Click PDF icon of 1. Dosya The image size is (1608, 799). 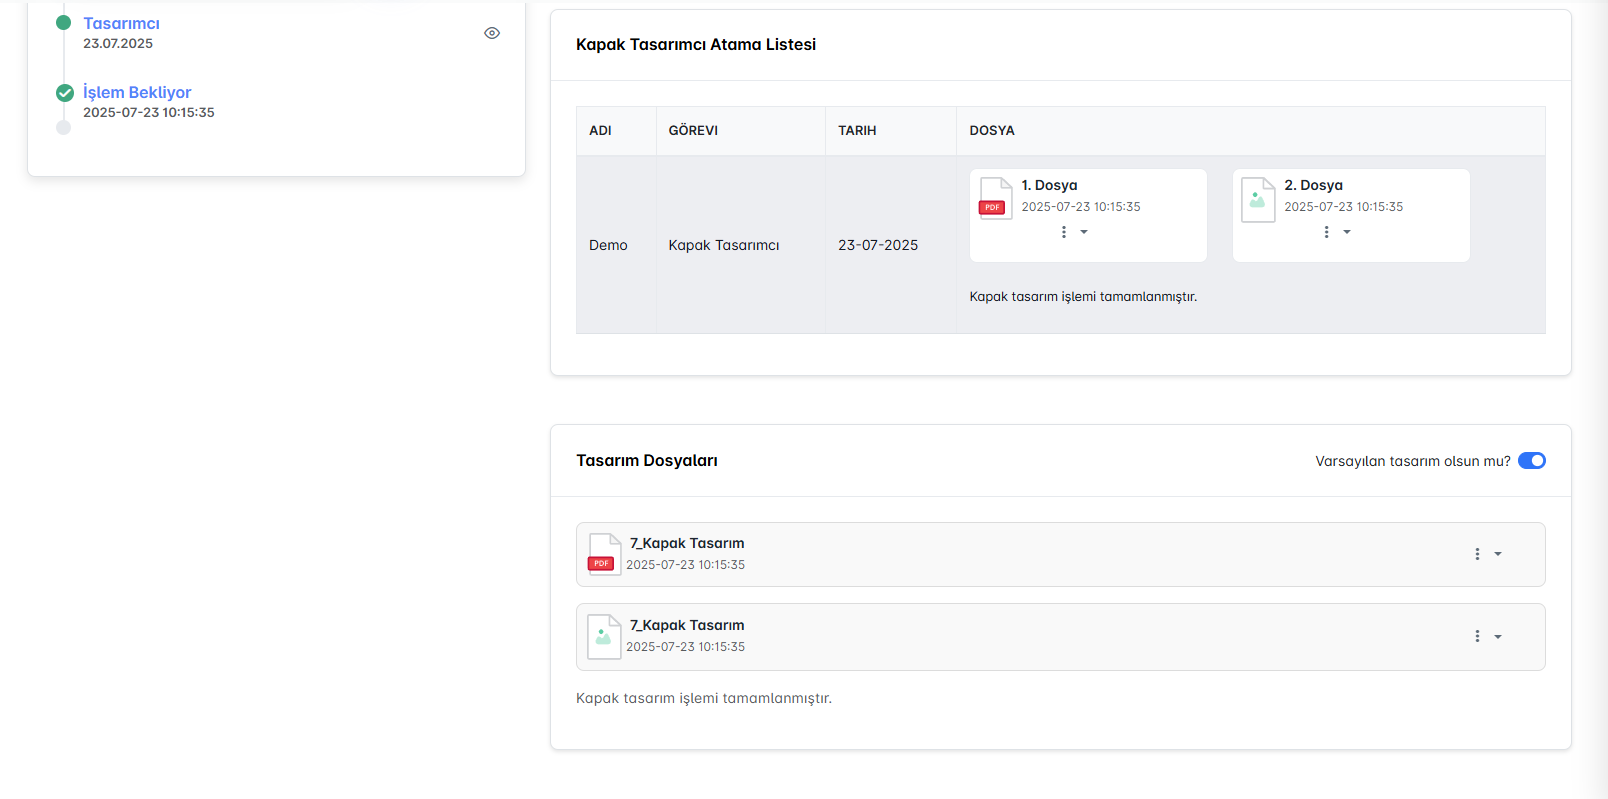pyautogui.click(x=995, y=197)
